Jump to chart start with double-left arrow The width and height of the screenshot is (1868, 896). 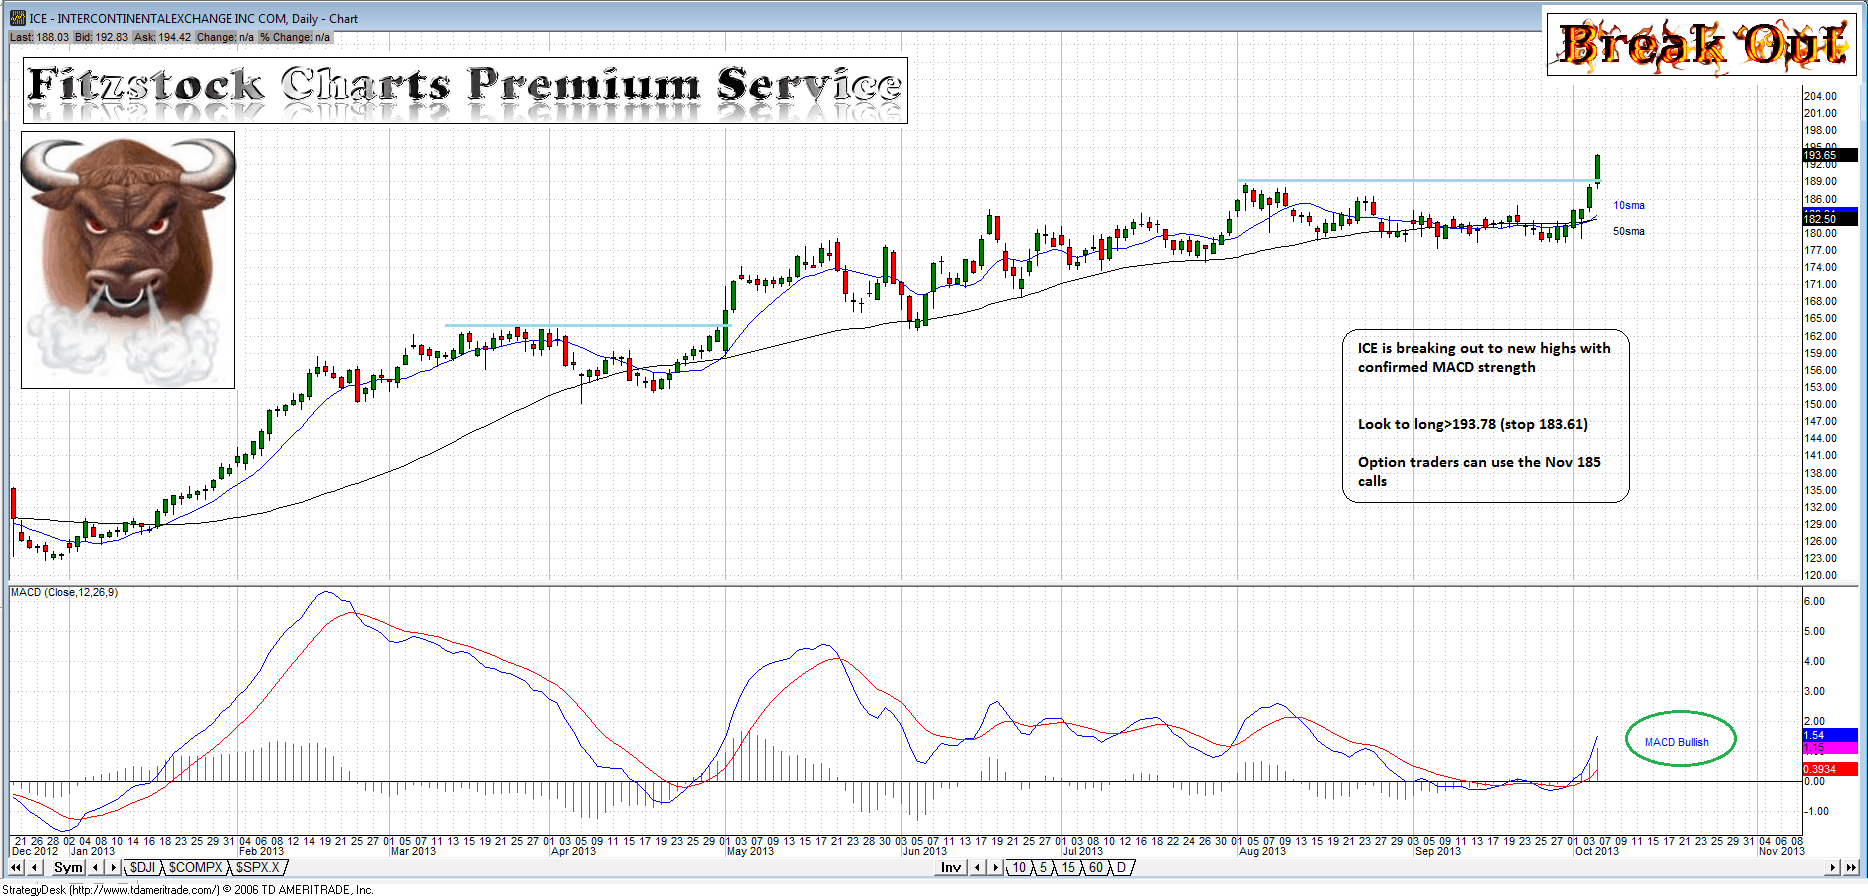(17, 868)
